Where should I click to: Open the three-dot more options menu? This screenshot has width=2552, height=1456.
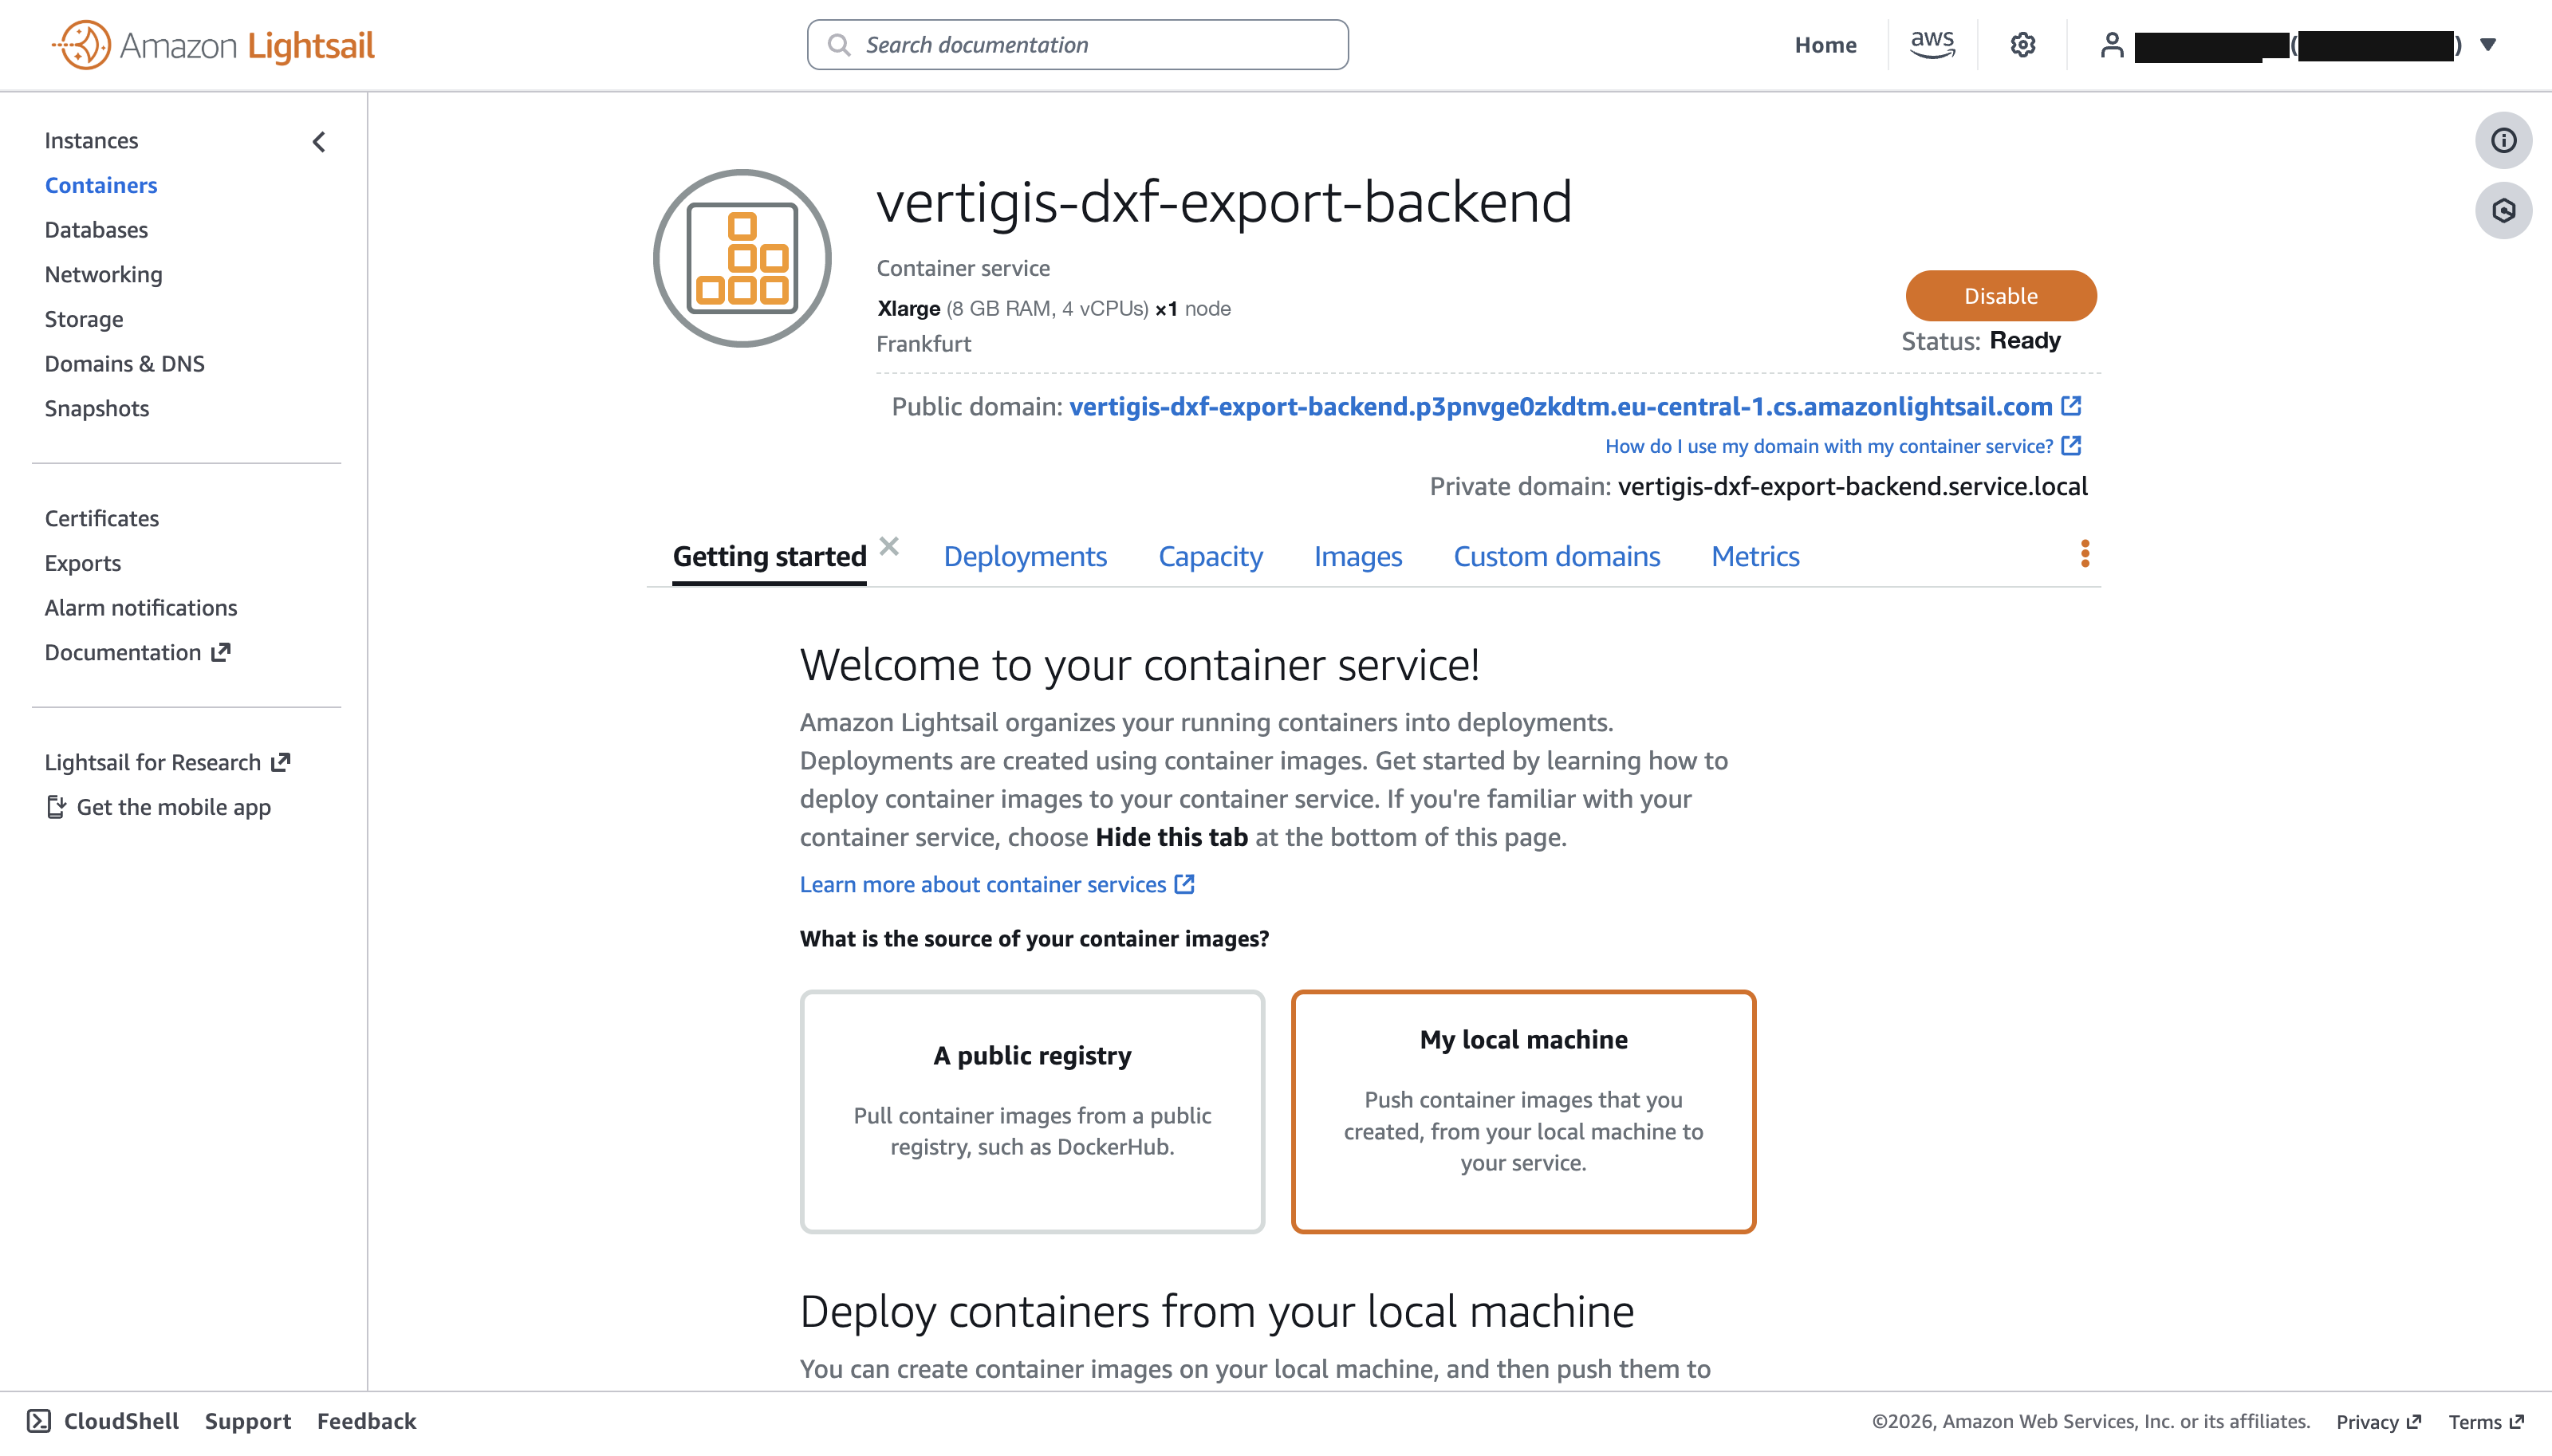click(2085, 554)
